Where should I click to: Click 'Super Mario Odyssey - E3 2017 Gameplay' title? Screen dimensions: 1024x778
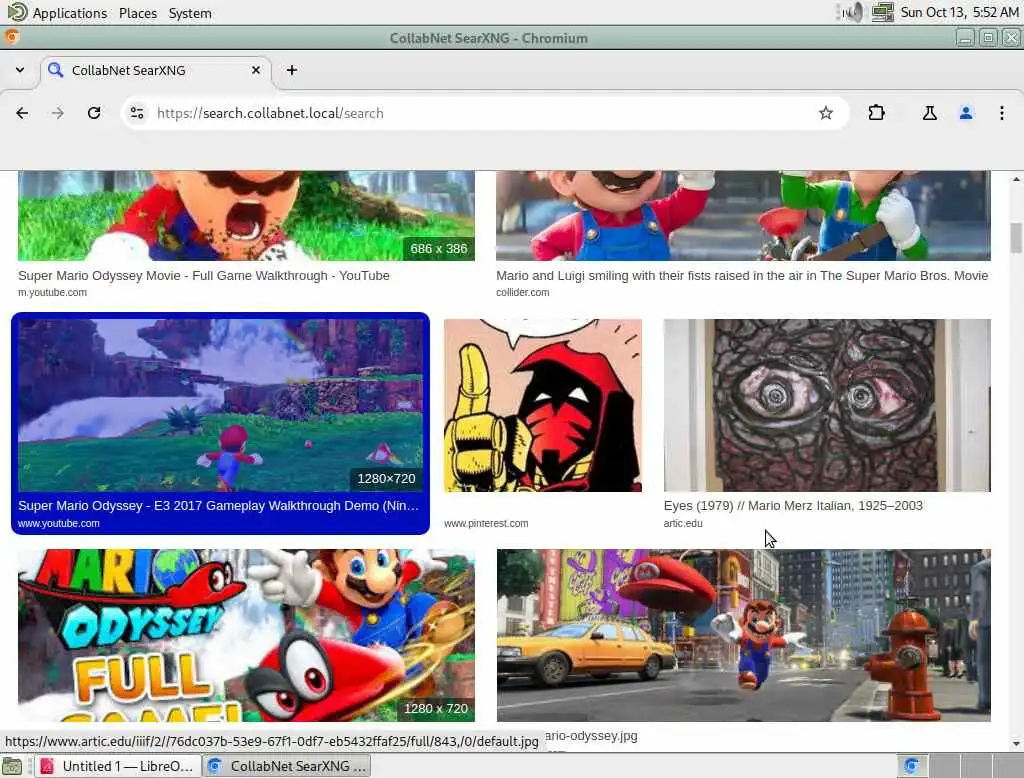pyautogui.click(x=219, y=506)
